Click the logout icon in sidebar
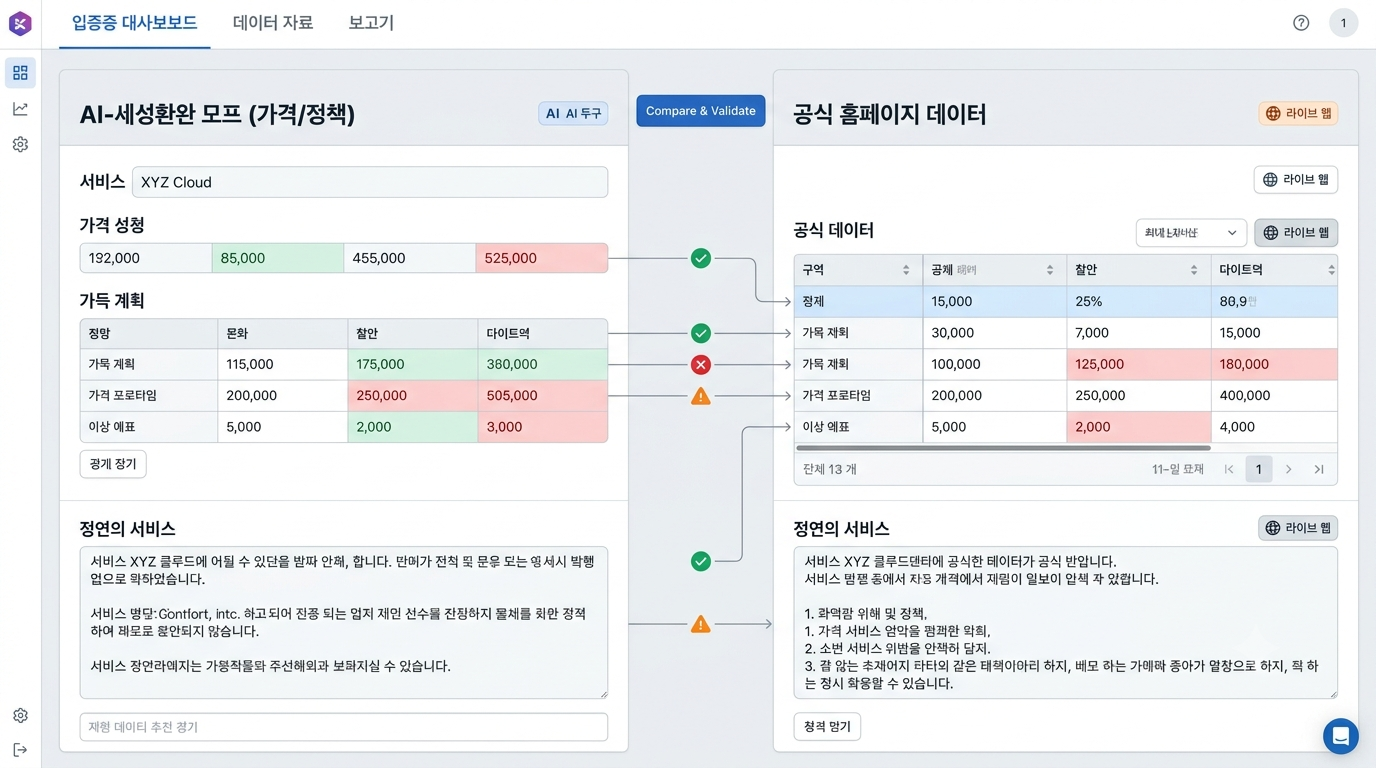The width and height of the screenshot is (1376, 768). 20,750
